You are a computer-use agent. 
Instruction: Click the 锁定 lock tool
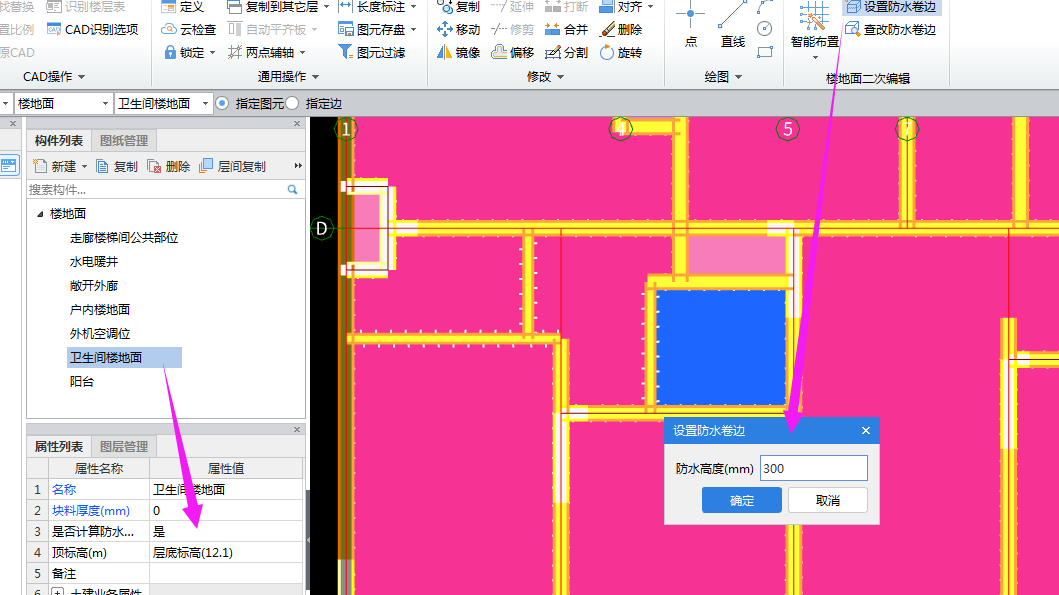tap(188, 53)
